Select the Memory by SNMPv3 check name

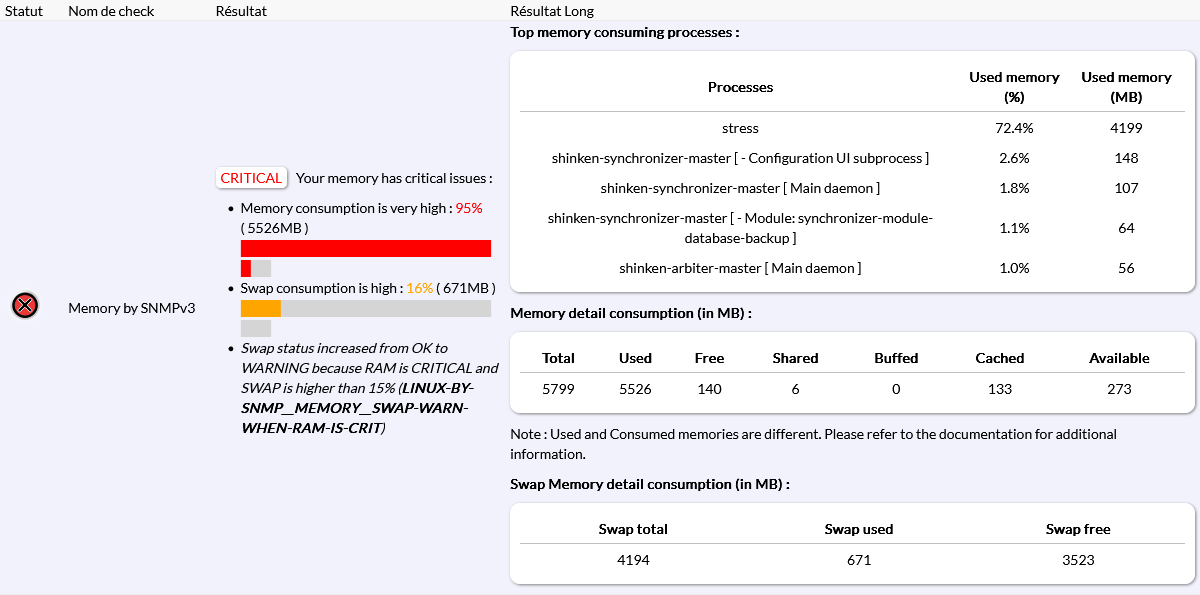coord(131,308)
